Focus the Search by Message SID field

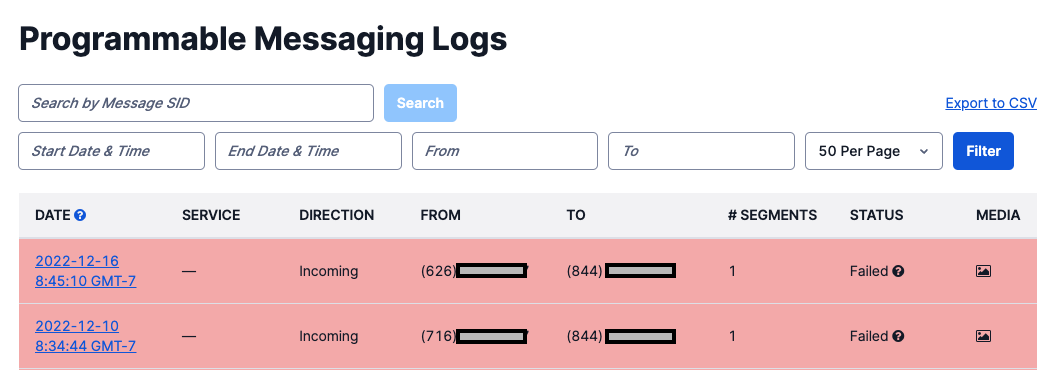(196, 103)
